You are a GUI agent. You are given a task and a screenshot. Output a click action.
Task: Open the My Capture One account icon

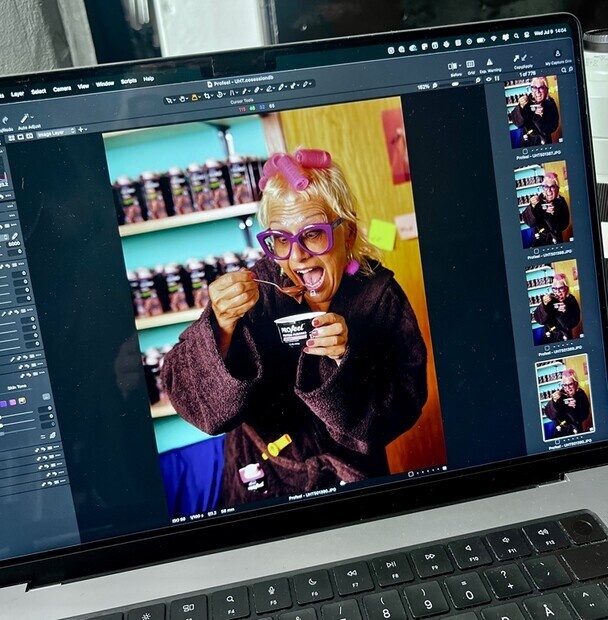click(557, 53)
